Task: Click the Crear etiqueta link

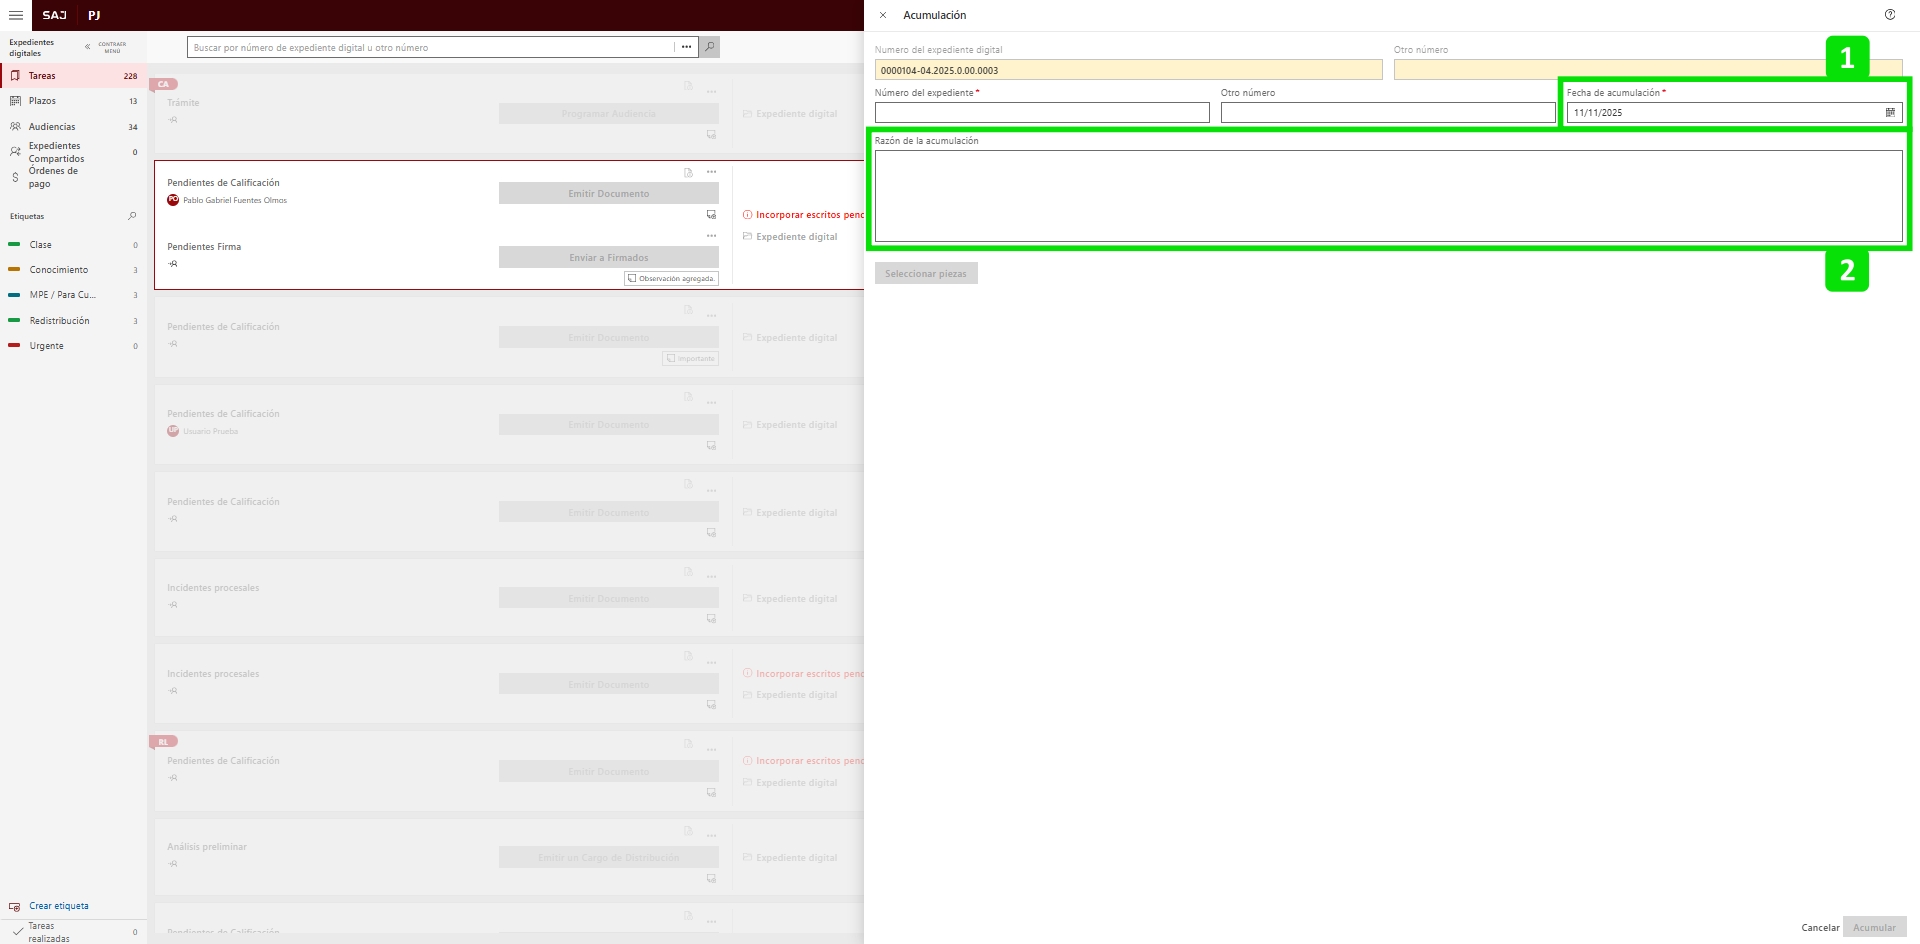Action: click(x=58, y=906)
